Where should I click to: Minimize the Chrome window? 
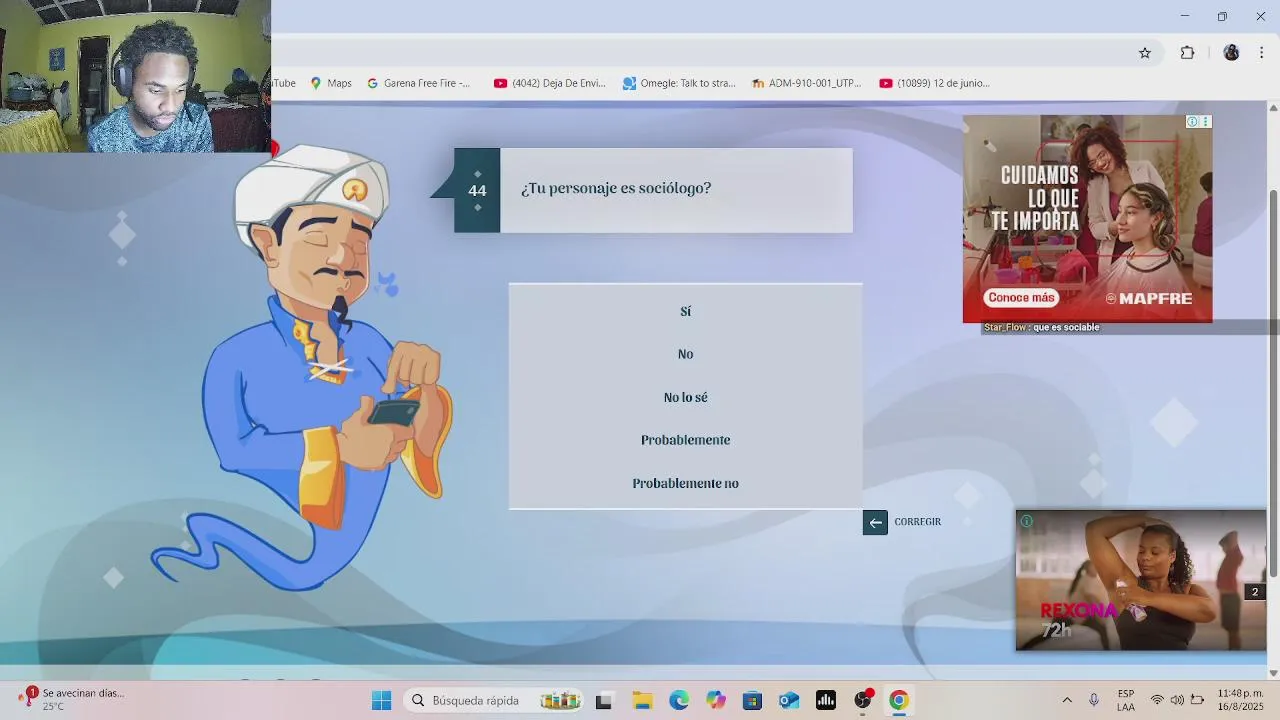[1185, 16]
